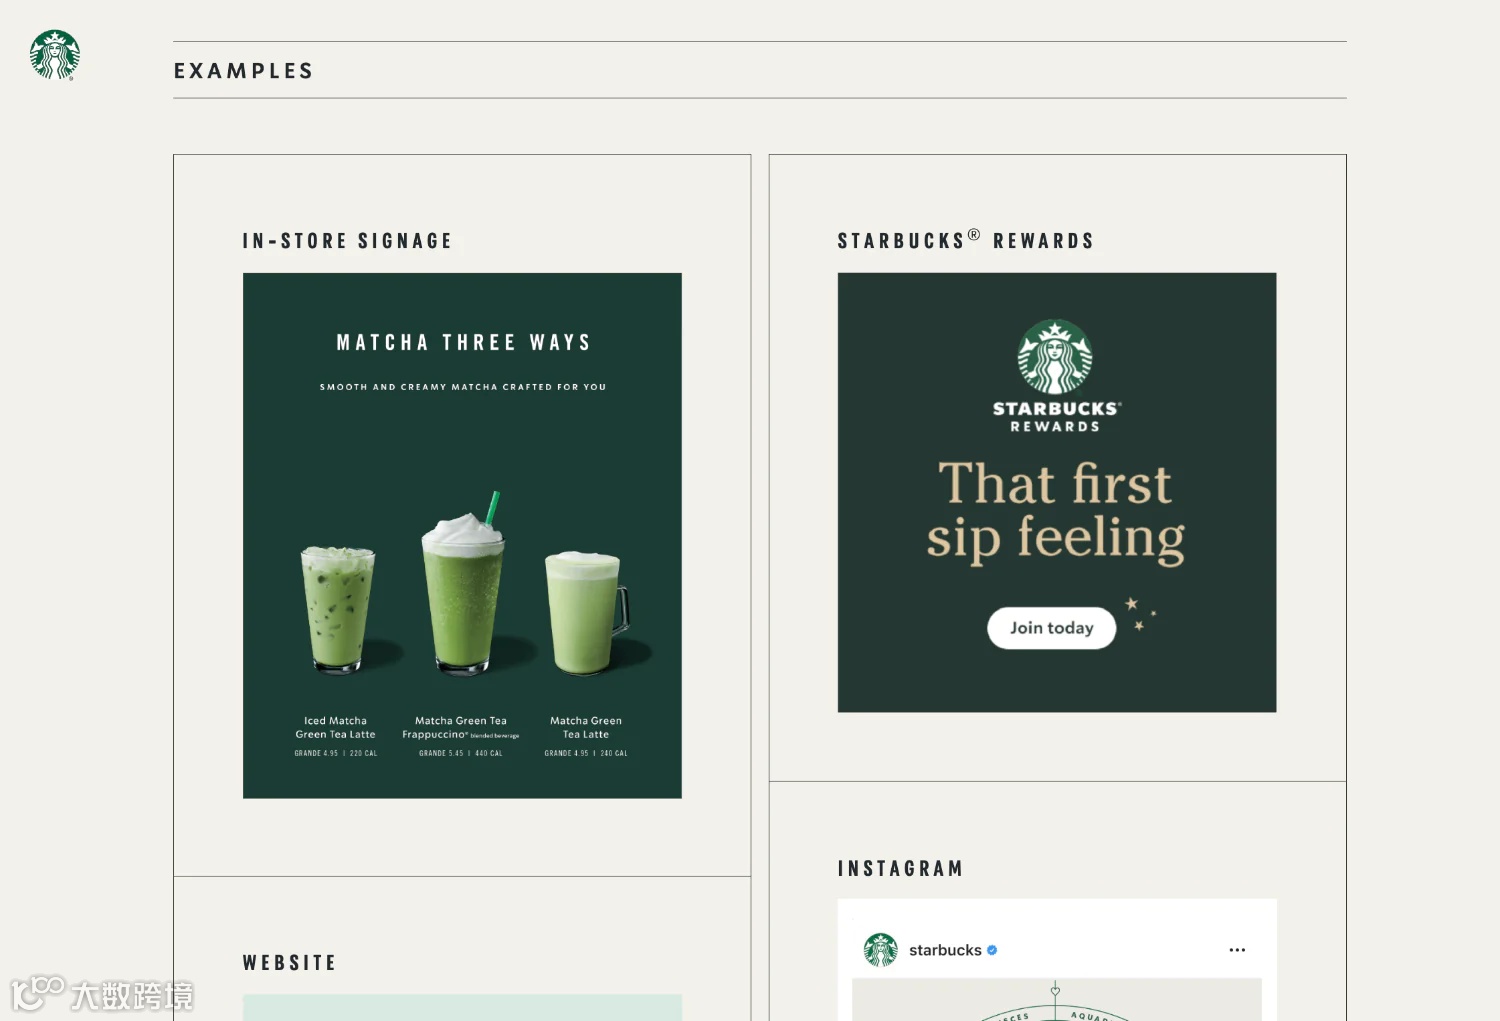Click the STARBUCKS REWARDS section heading
Screen dimensions: 1500x1021
[x=966, y=240]
